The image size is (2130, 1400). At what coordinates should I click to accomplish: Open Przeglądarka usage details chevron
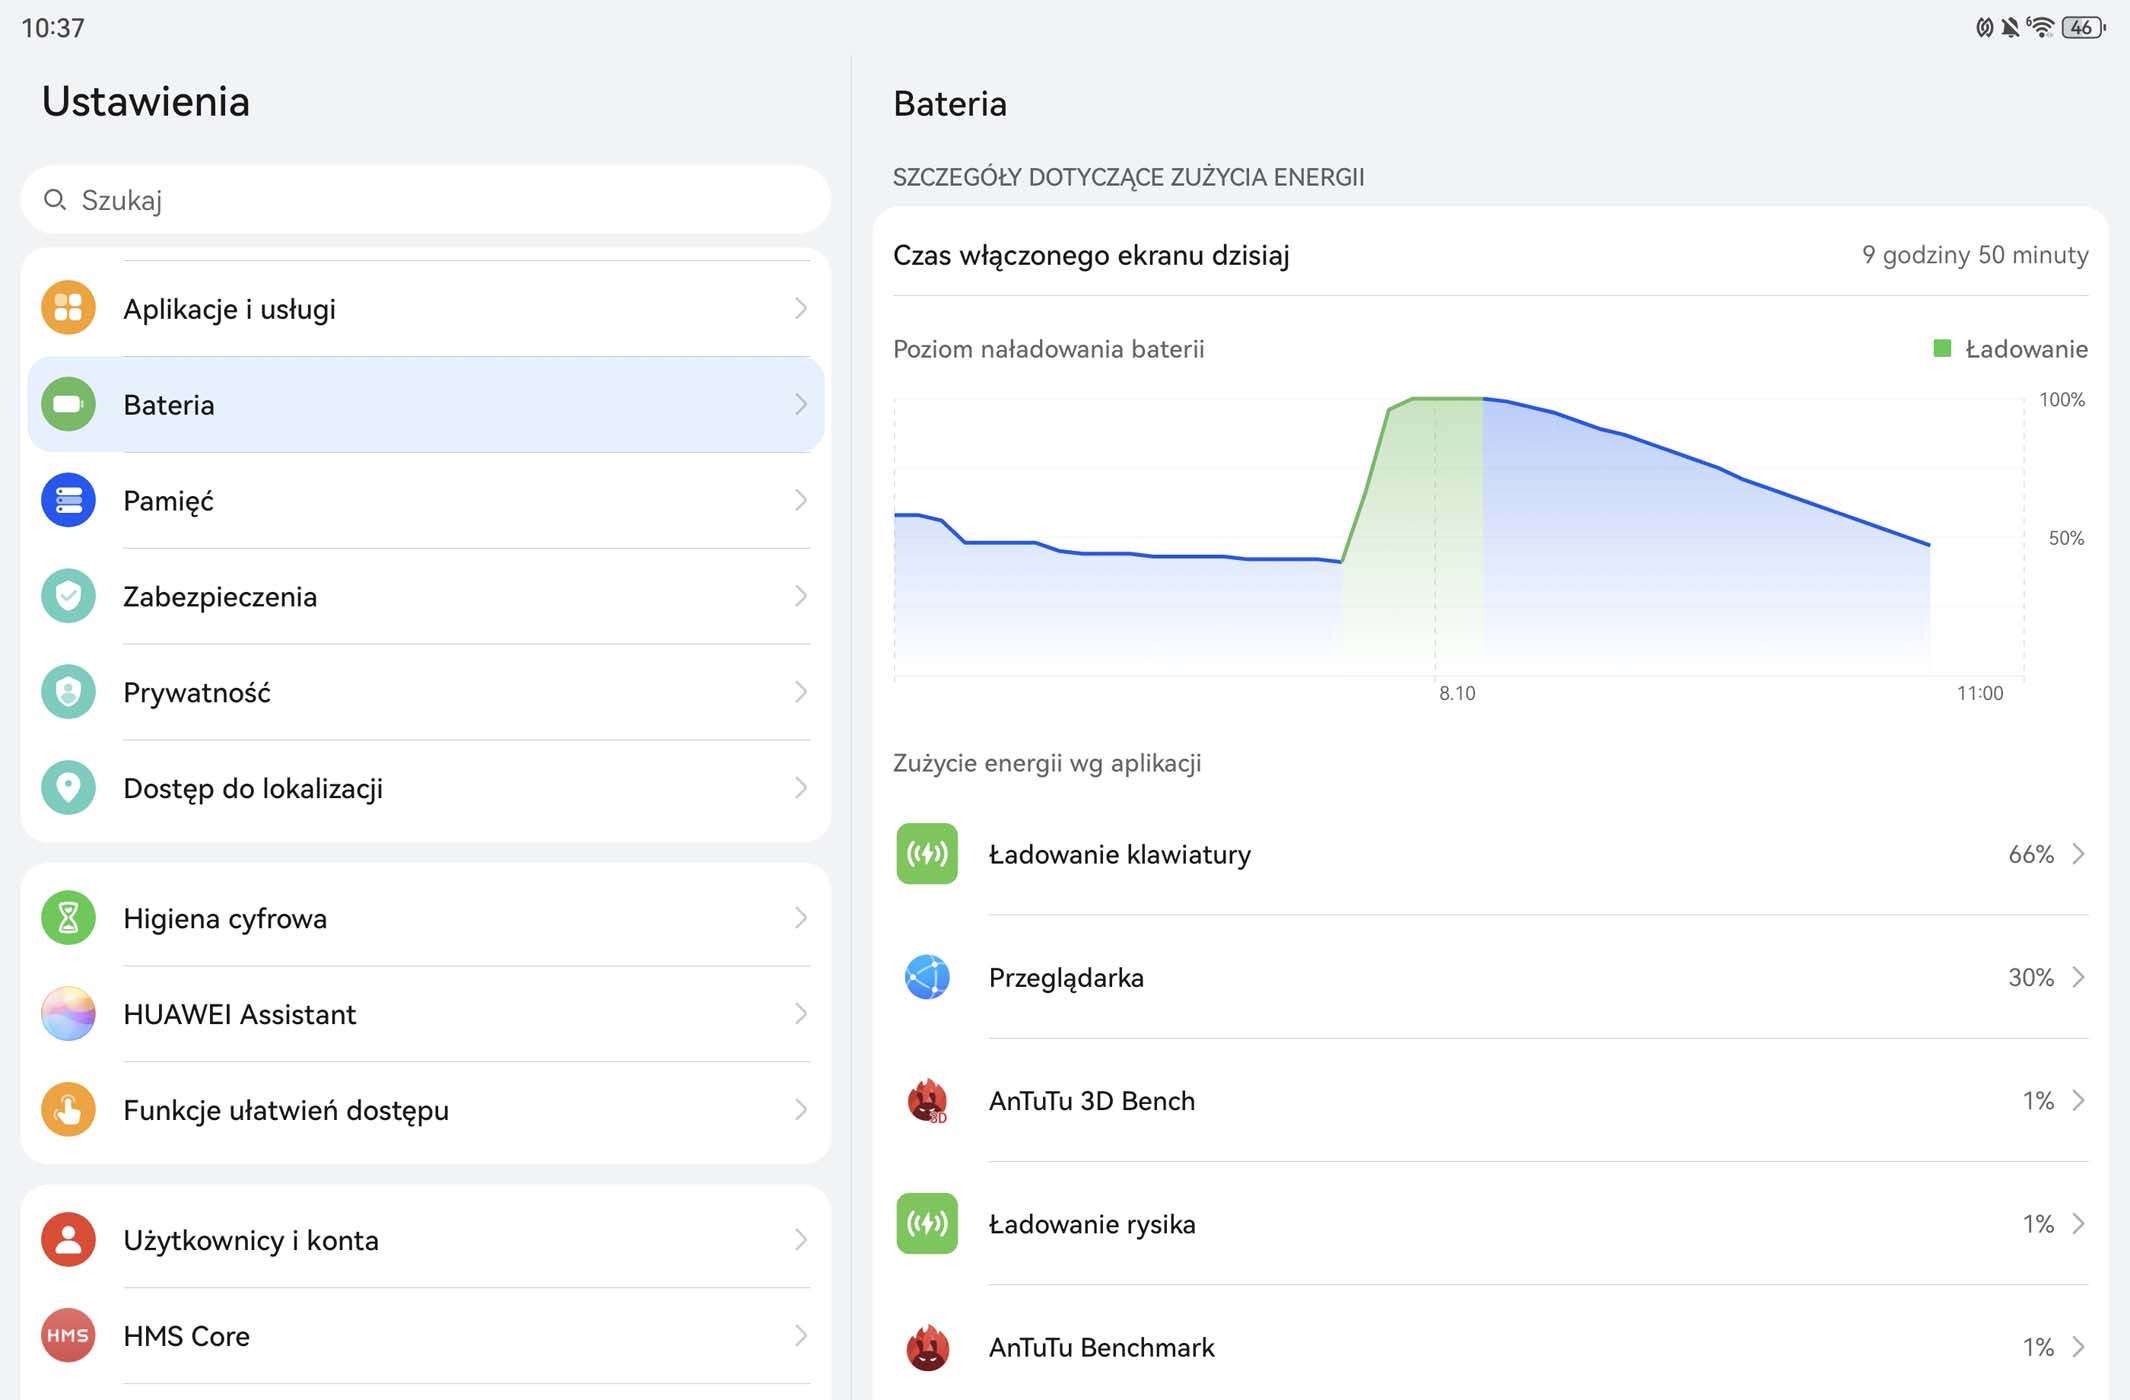[2078, 977]
